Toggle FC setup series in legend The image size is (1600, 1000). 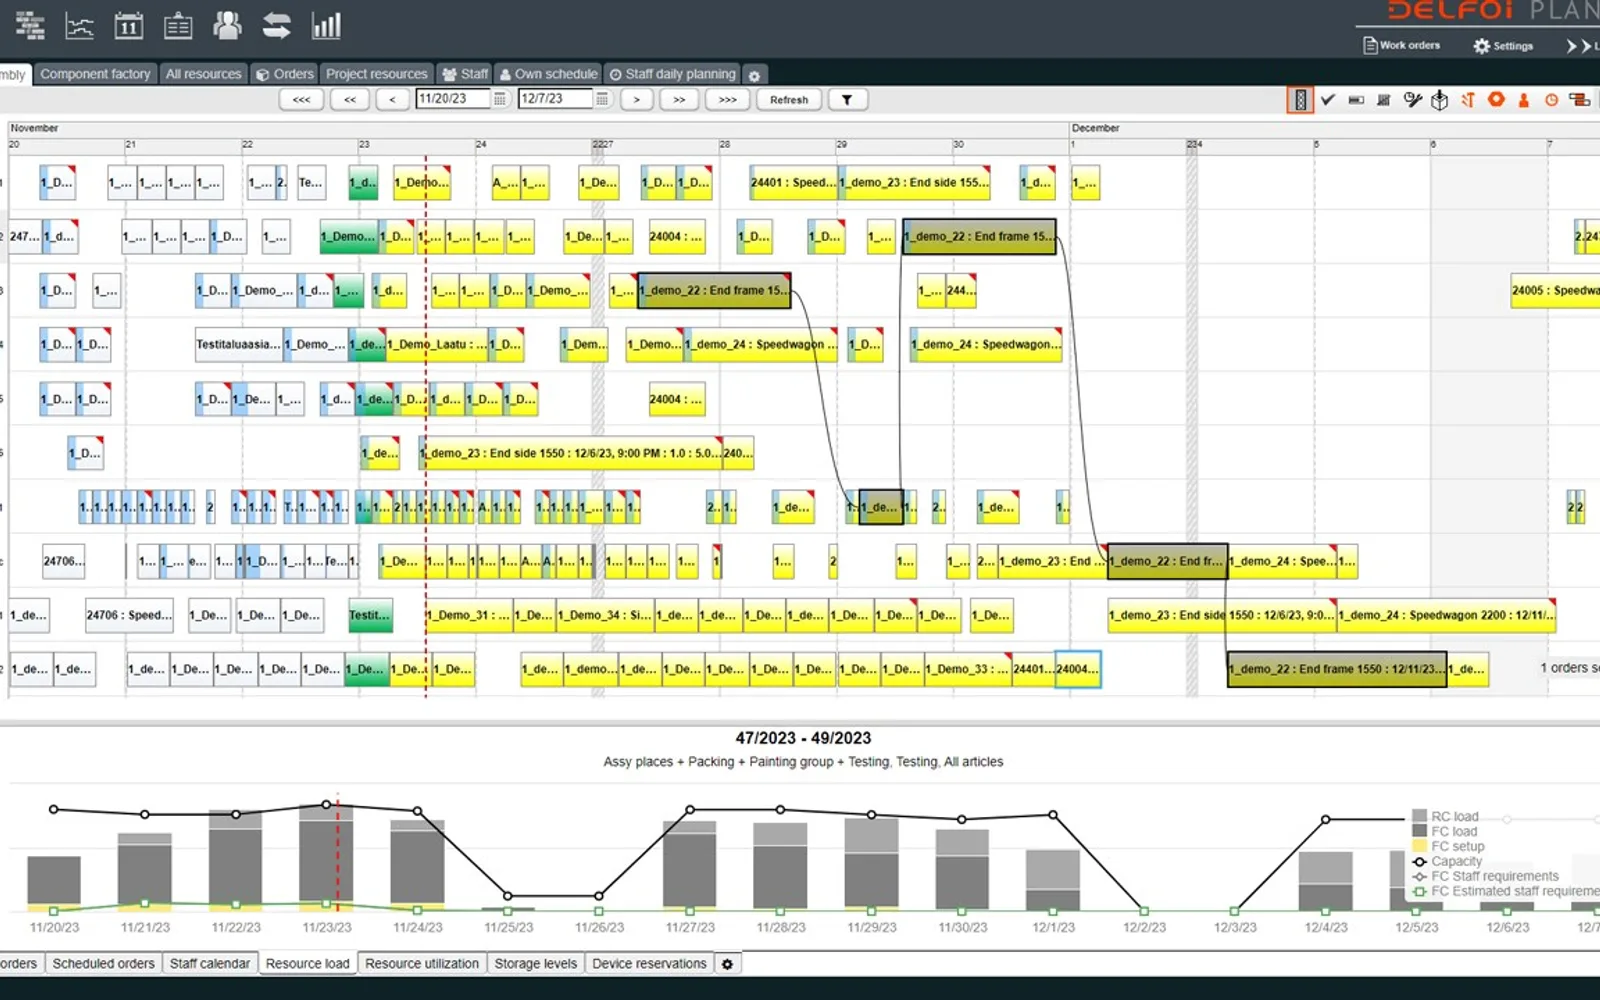1448,846
